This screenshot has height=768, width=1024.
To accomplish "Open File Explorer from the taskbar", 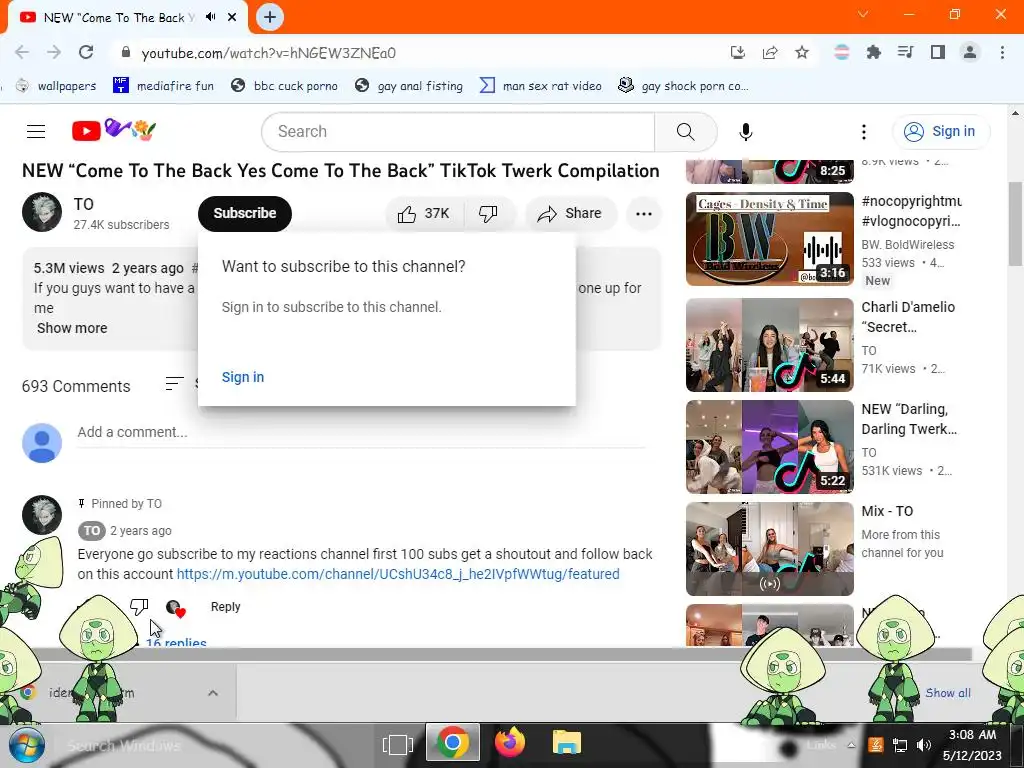I will (567, 744).
